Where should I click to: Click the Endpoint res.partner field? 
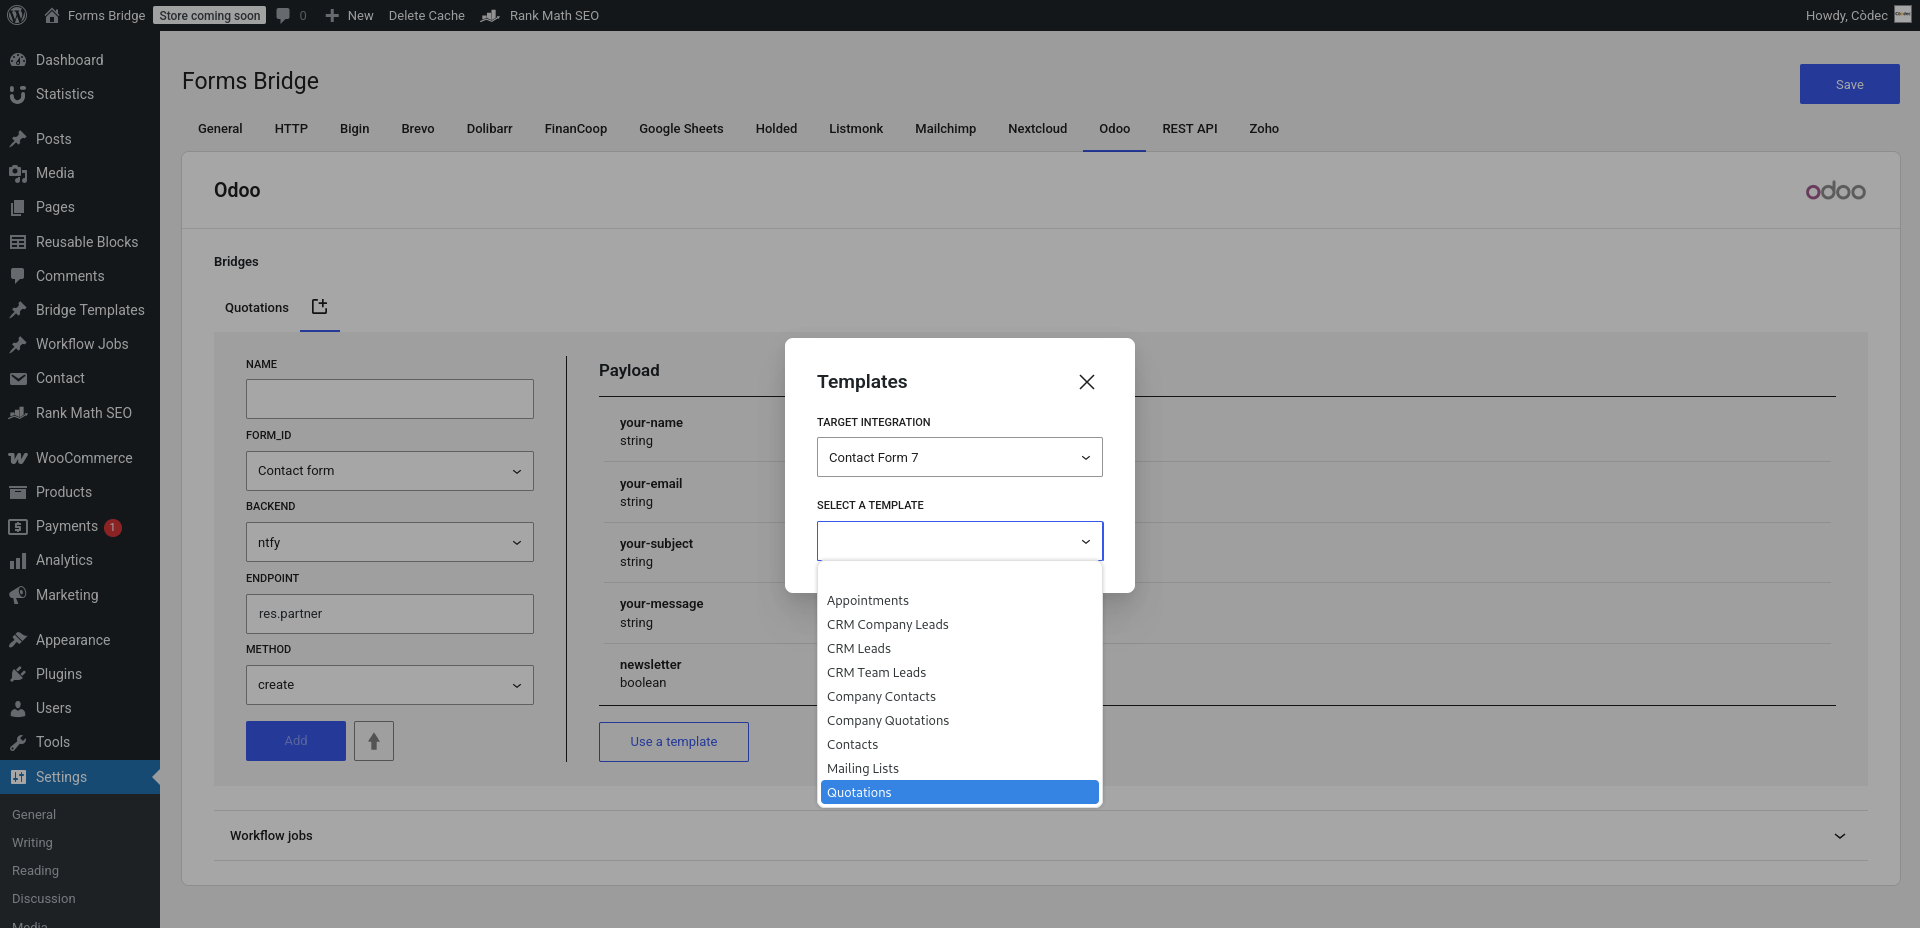click(x=390, y=614)
